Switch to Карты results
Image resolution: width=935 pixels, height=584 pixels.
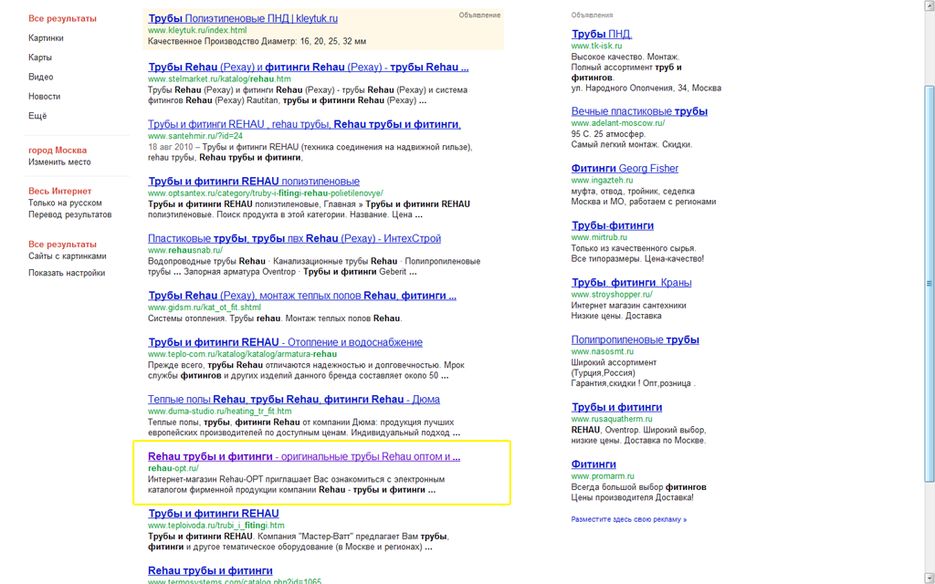[x=40, y=57]
